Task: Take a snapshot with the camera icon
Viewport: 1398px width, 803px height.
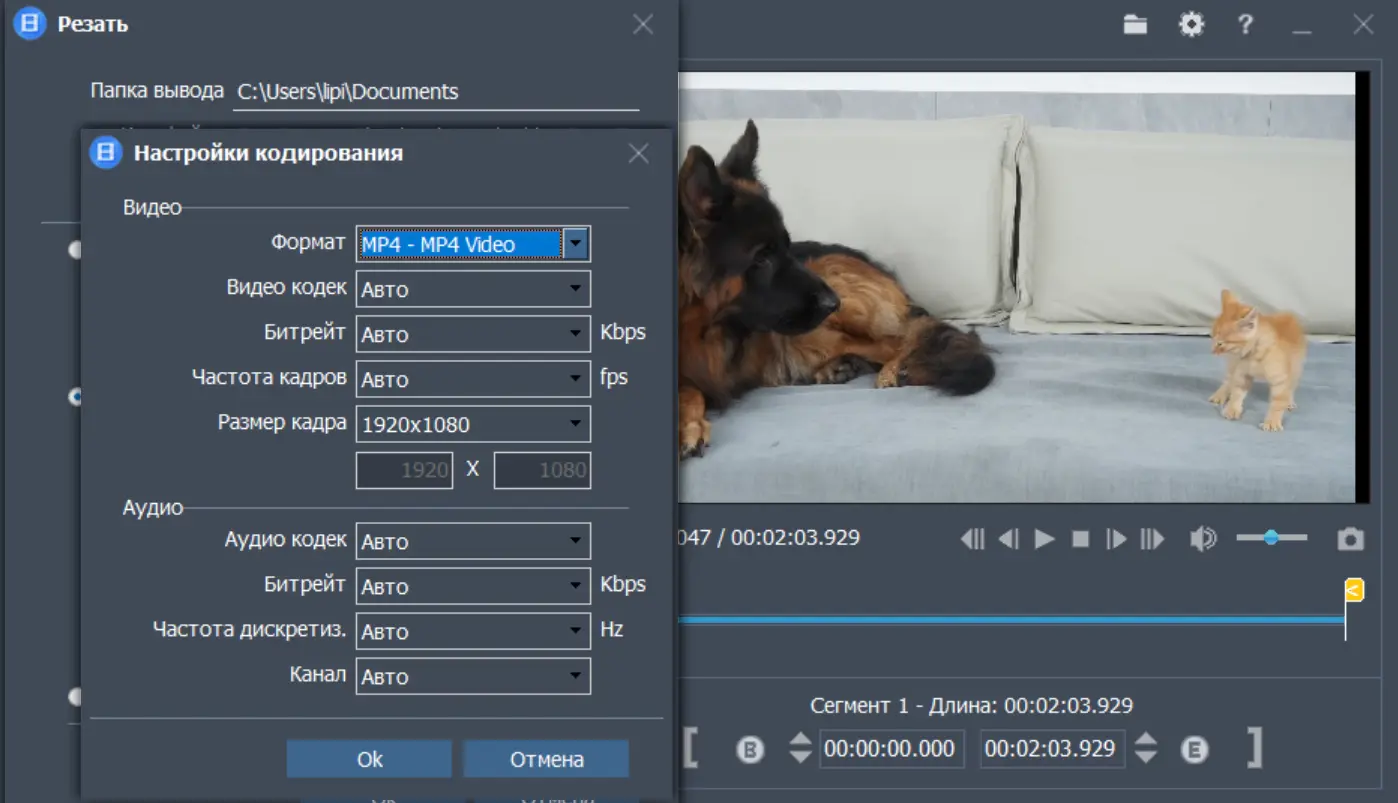Action: (1350, 540)
